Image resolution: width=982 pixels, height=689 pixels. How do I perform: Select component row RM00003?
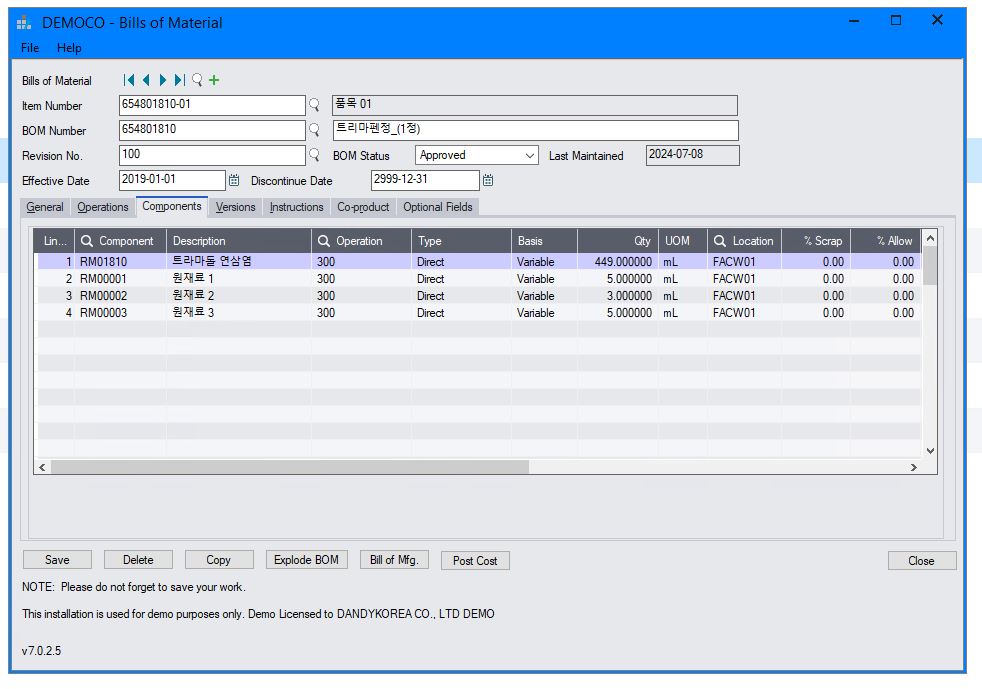pyautogui.click(x=479, y=313)
